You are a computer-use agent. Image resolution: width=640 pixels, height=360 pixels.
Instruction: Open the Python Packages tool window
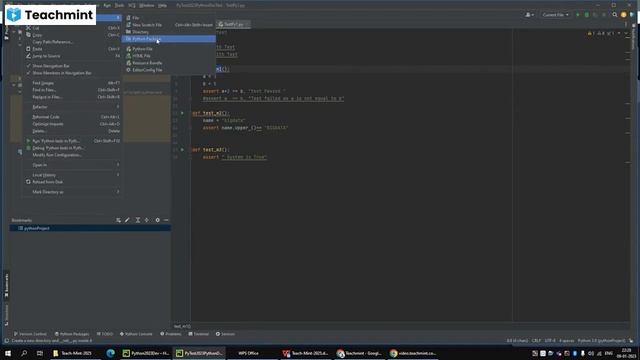(x=72, y=334)
